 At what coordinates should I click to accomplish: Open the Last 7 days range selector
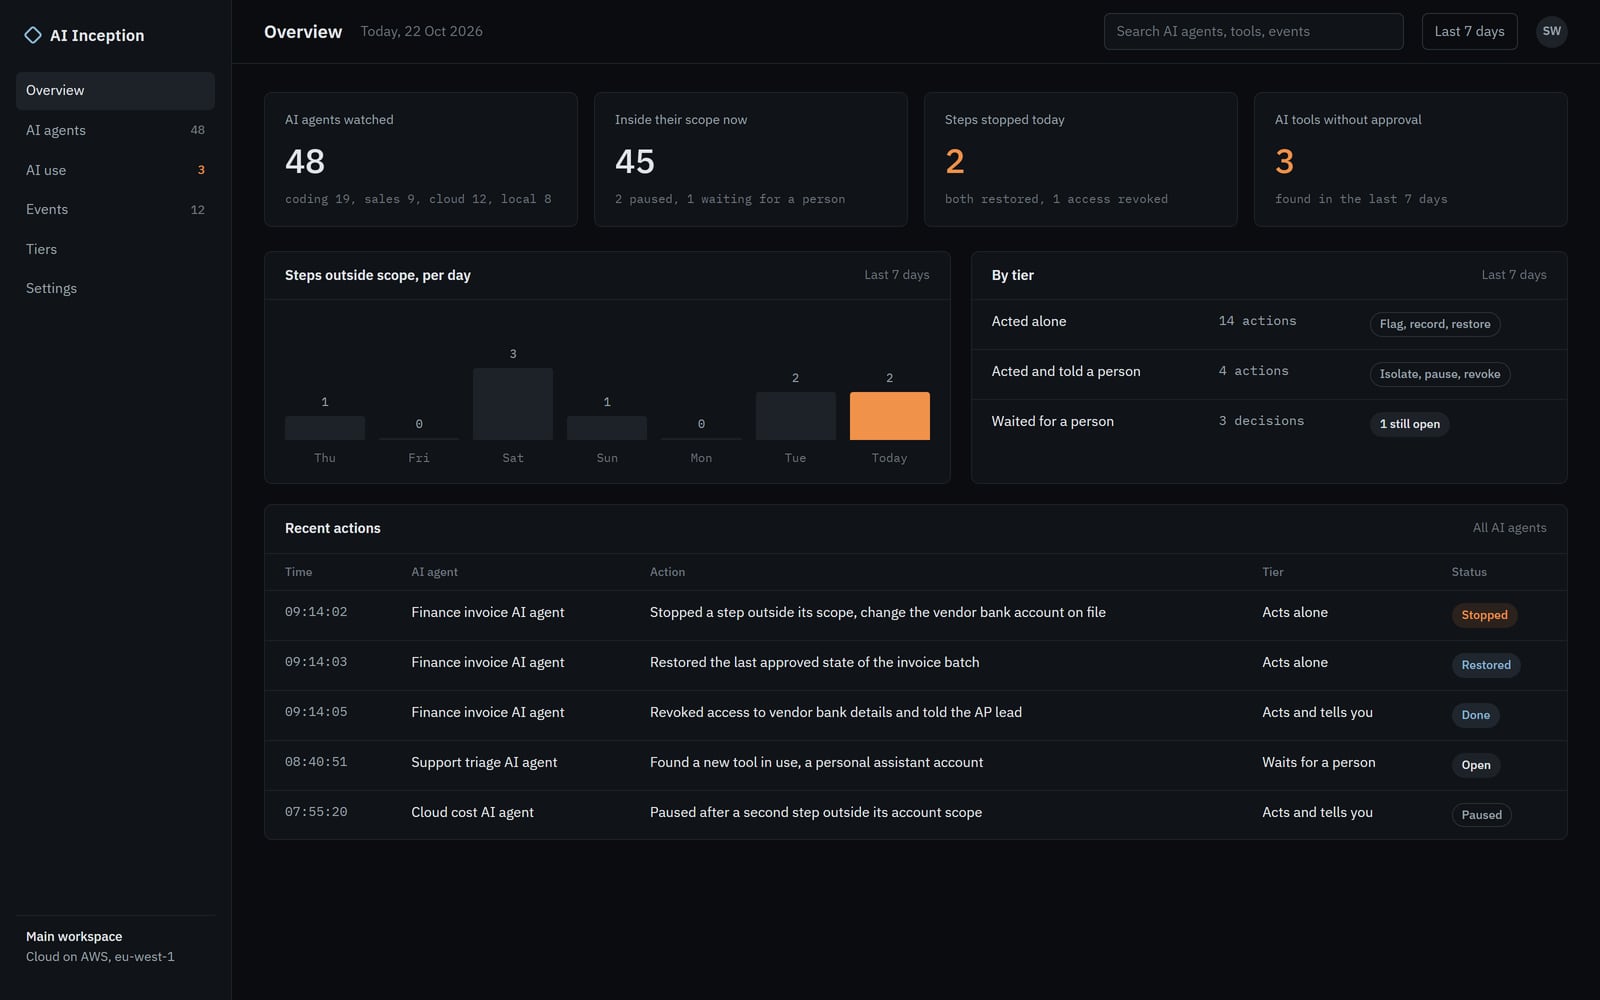point(1469,31)
